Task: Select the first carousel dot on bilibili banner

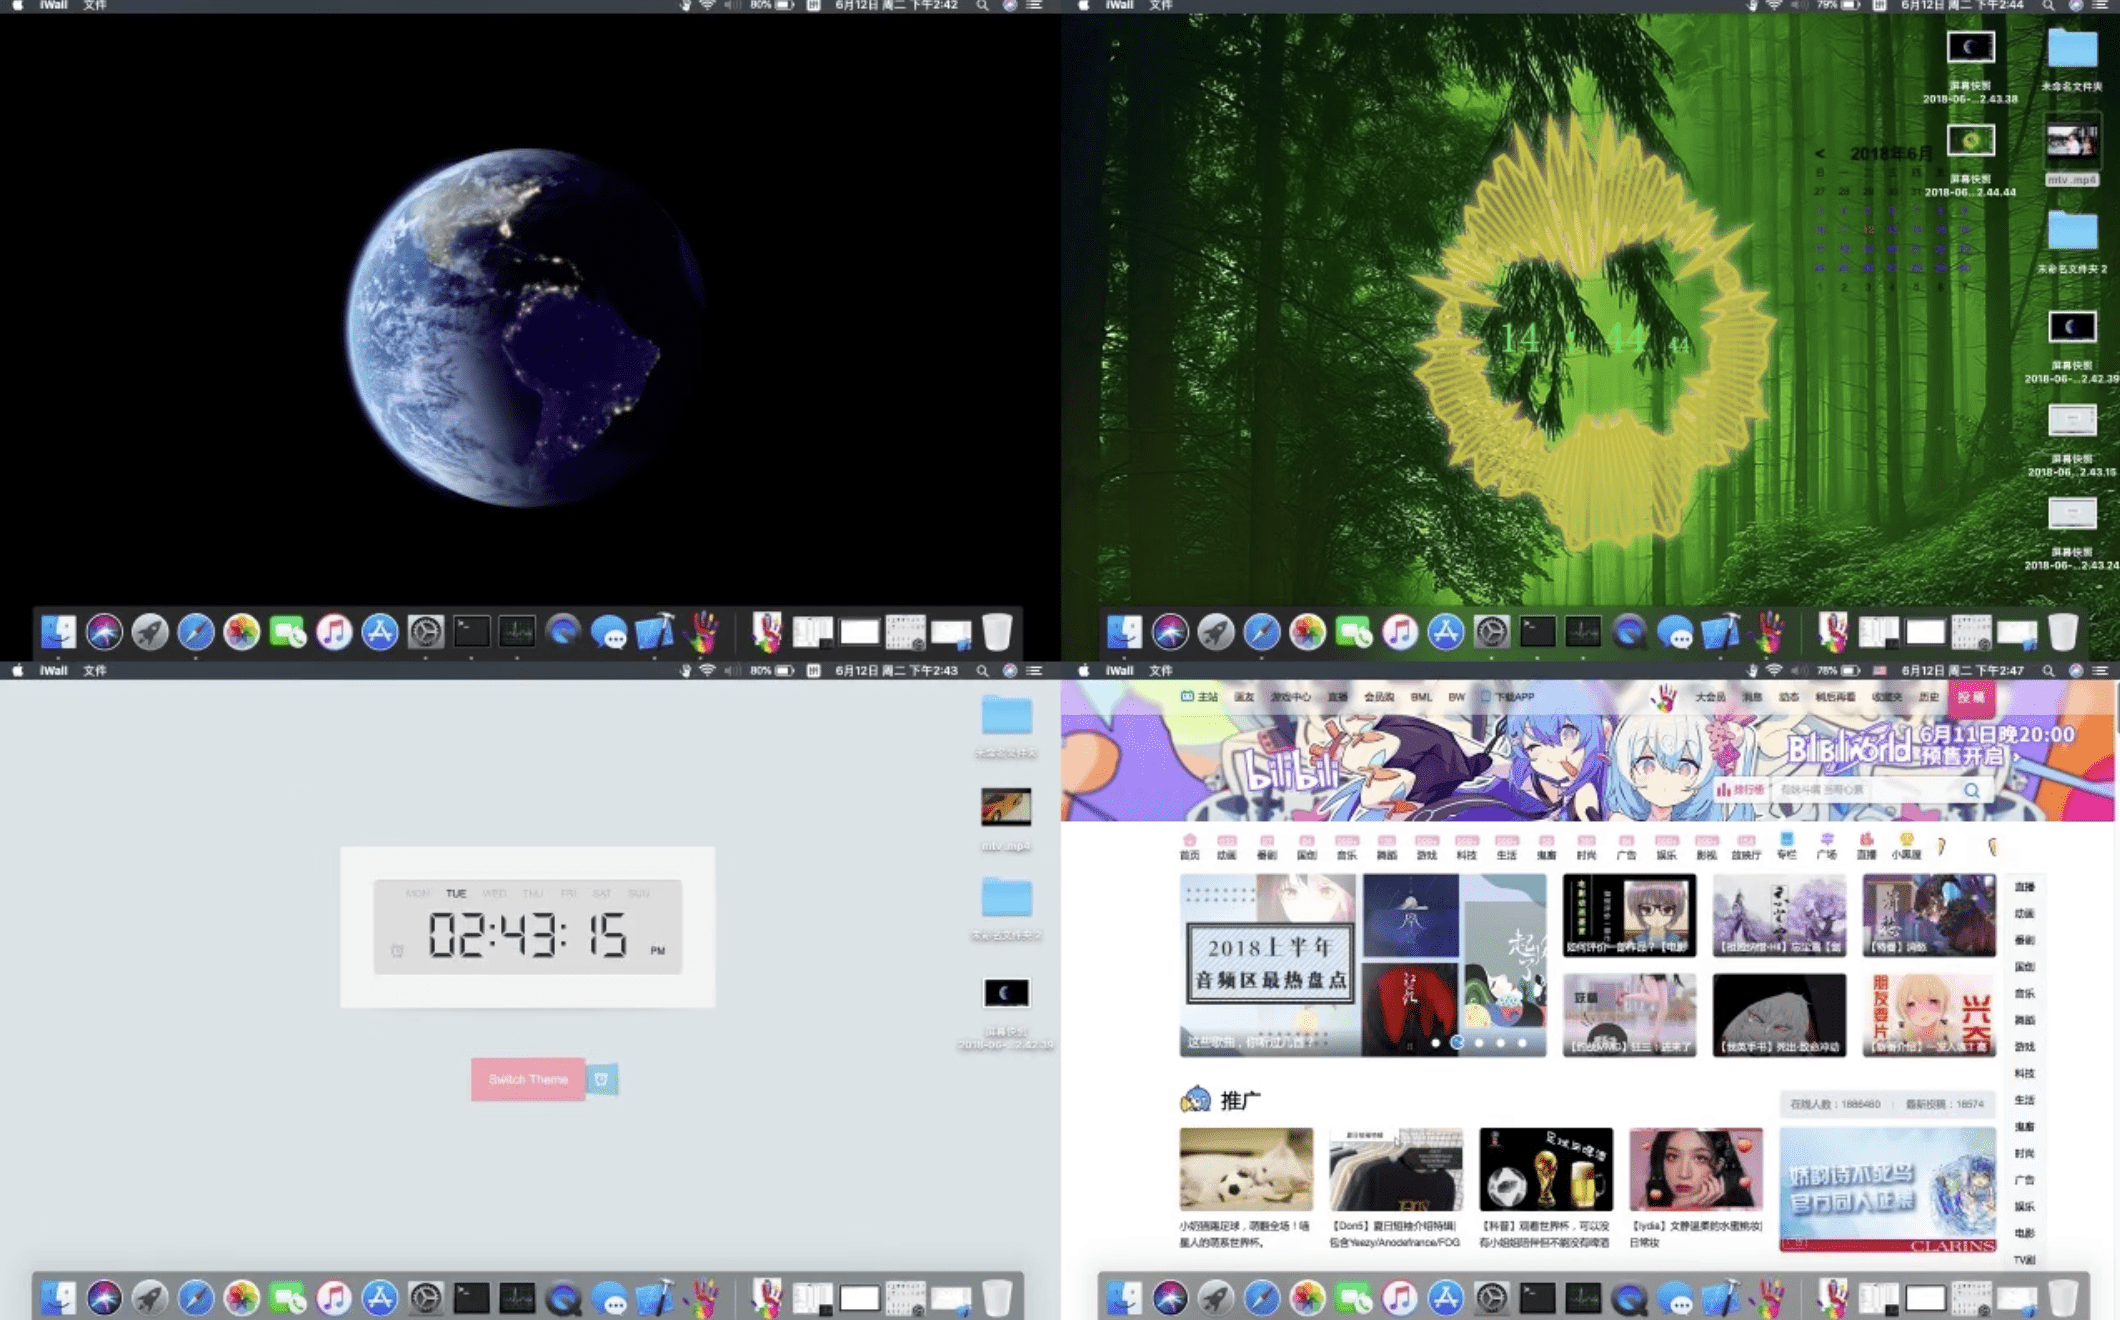Action: click(x=1436, y=1043)
